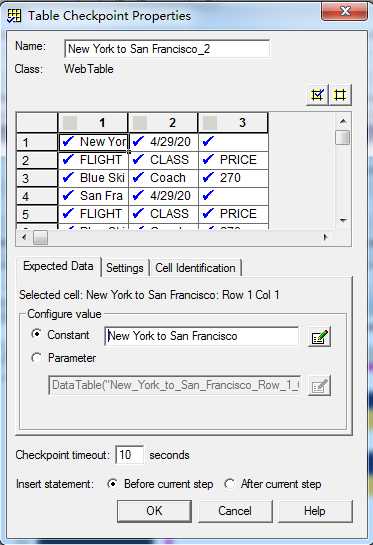Viewport: 373px width, 545px height.
Task: Choose After current step option
Action: [229, 483]
